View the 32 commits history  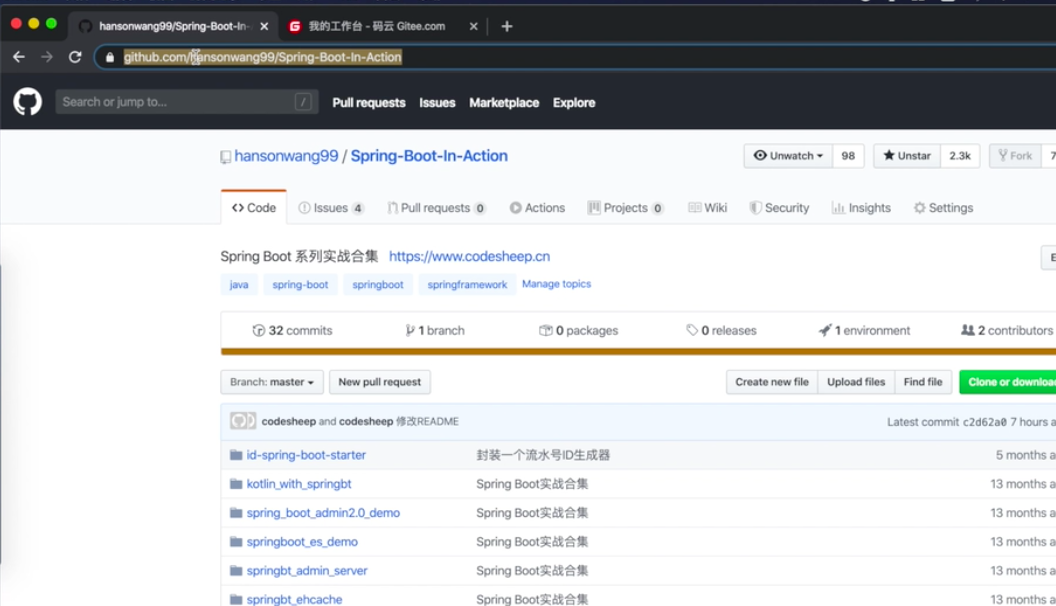(x=292, y=331)
